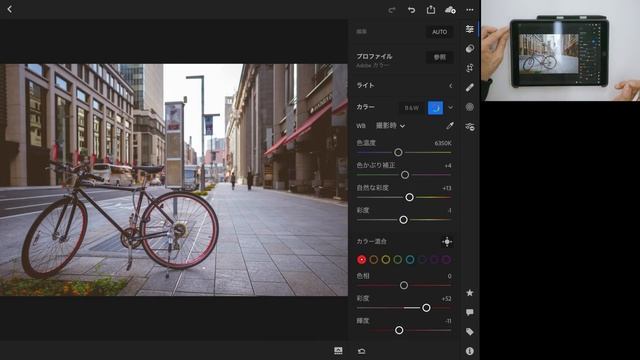
Task: Open the Comments speech-bubble icon
Action: pyautogui.click(x=470, y=312)
